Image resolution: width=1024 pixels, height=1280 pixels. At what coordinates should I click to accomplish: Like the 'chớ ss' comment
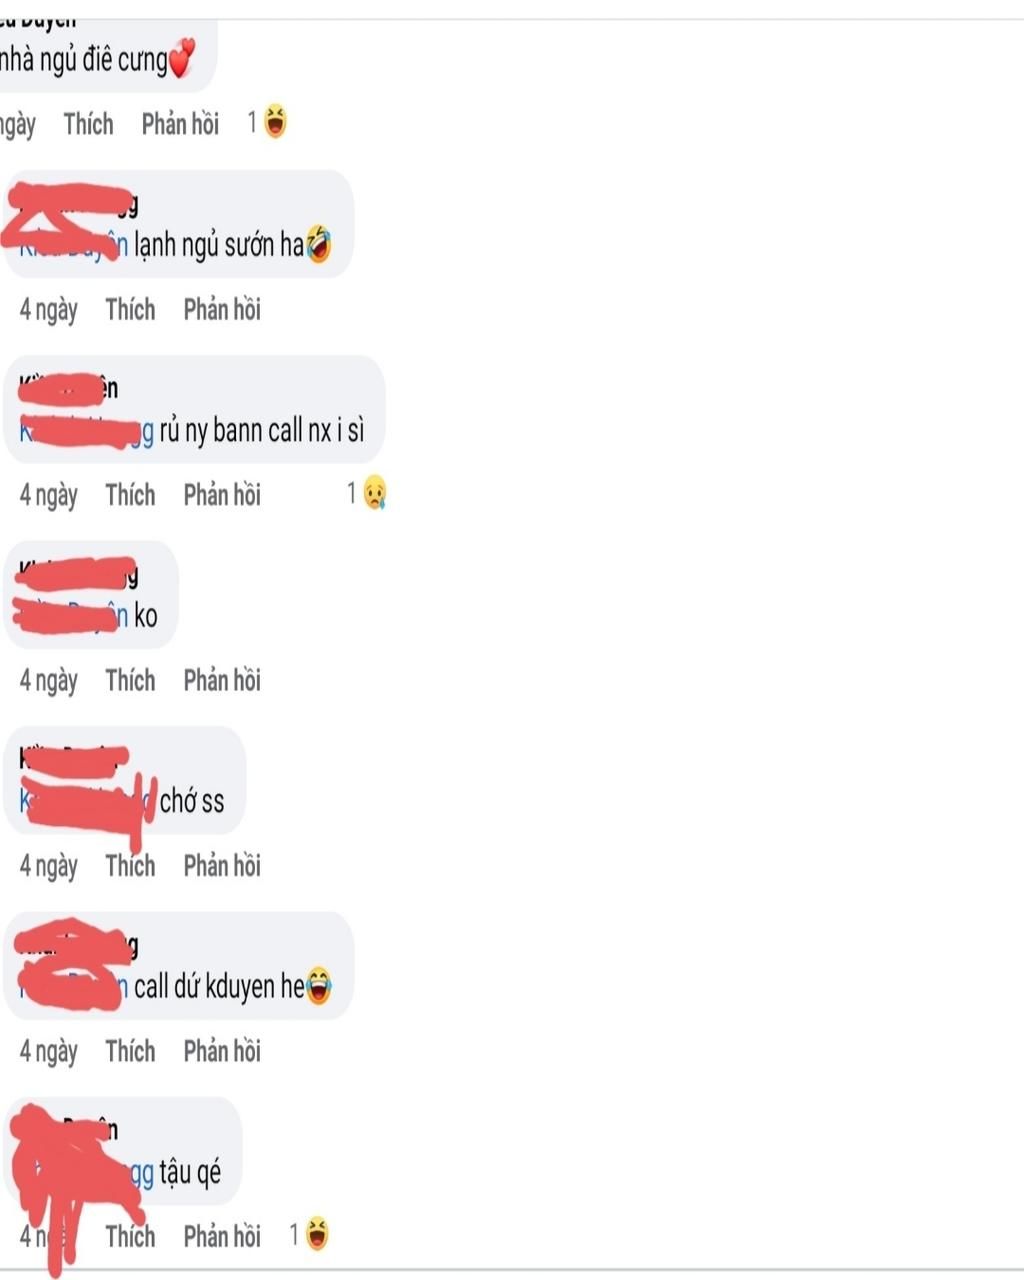130,865
